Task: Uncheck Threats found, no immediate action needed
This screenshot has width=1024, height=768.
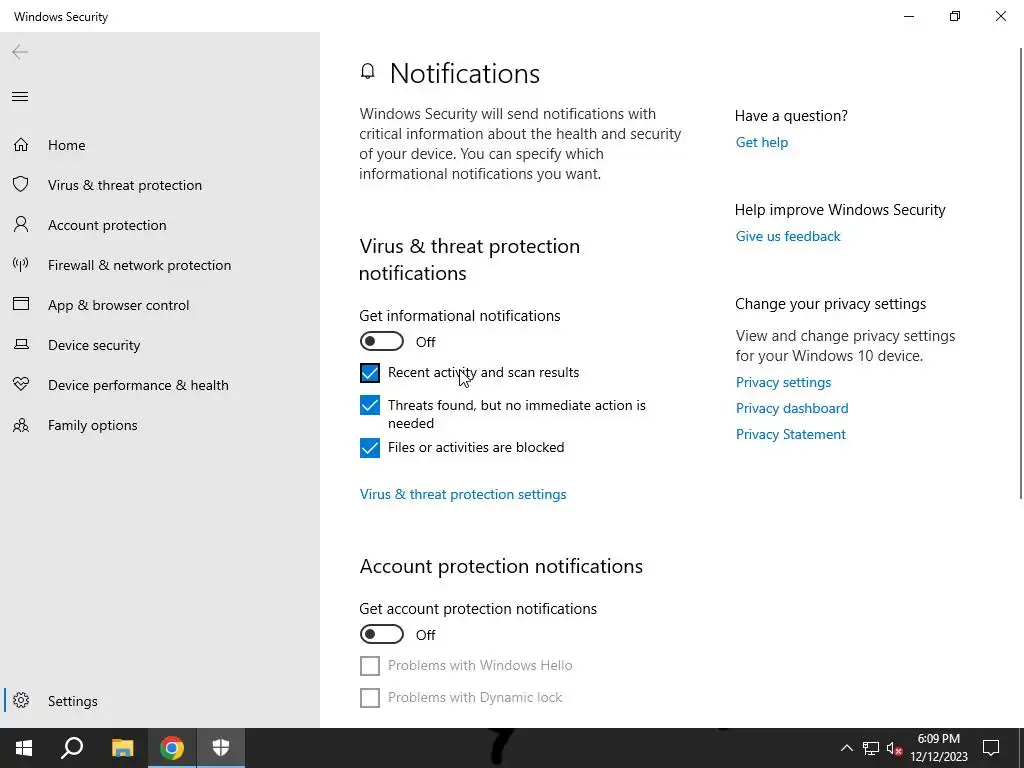Action: [x=370, y=405]
